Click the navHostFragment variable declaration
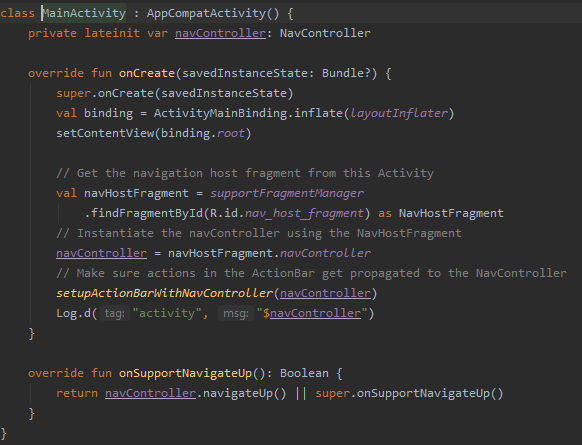The height and width of the screenshot is (445, 582). (136, 193)
